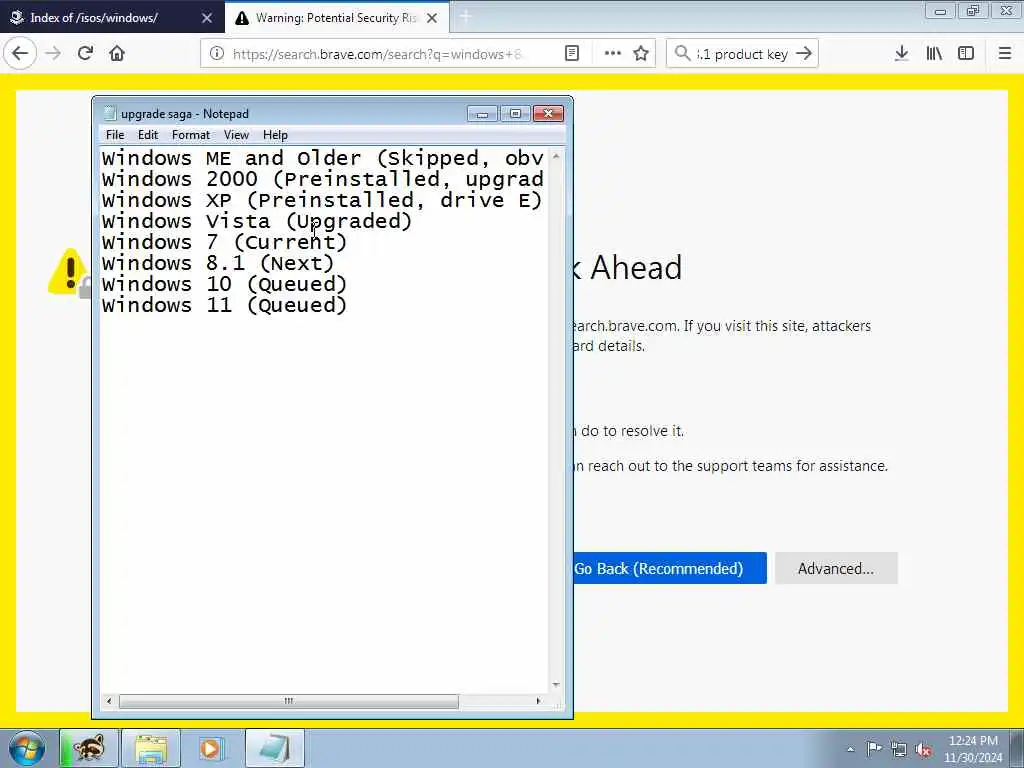
Task: Open the Firefox home page button
Action: click(117, 54)
